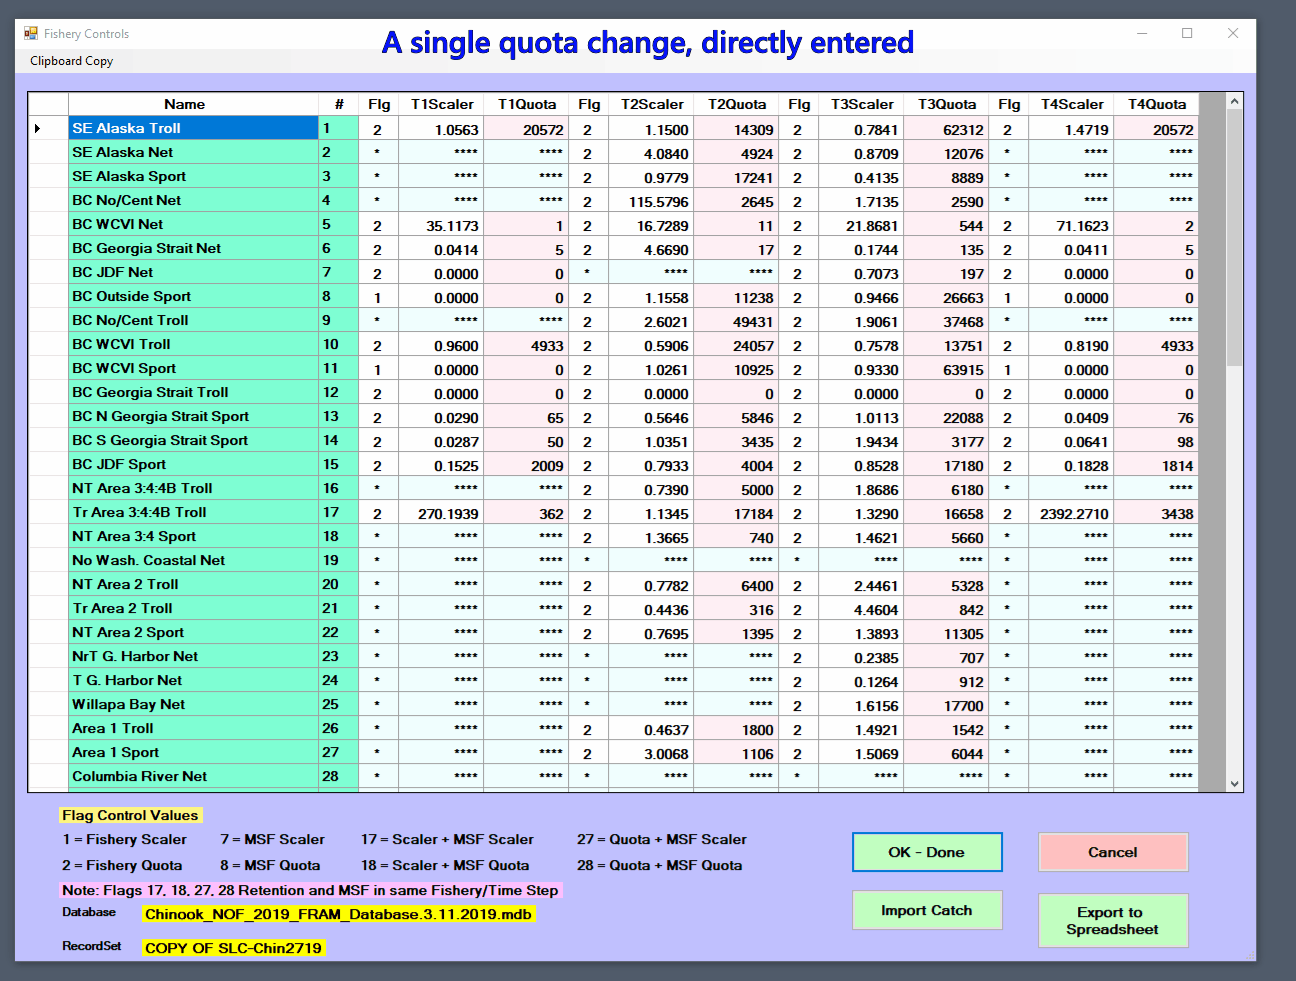Click the Chinook_NOF_2019 database name label
Image resolution: width=1296 pixels, height=981 pixels.
point(338,914)
